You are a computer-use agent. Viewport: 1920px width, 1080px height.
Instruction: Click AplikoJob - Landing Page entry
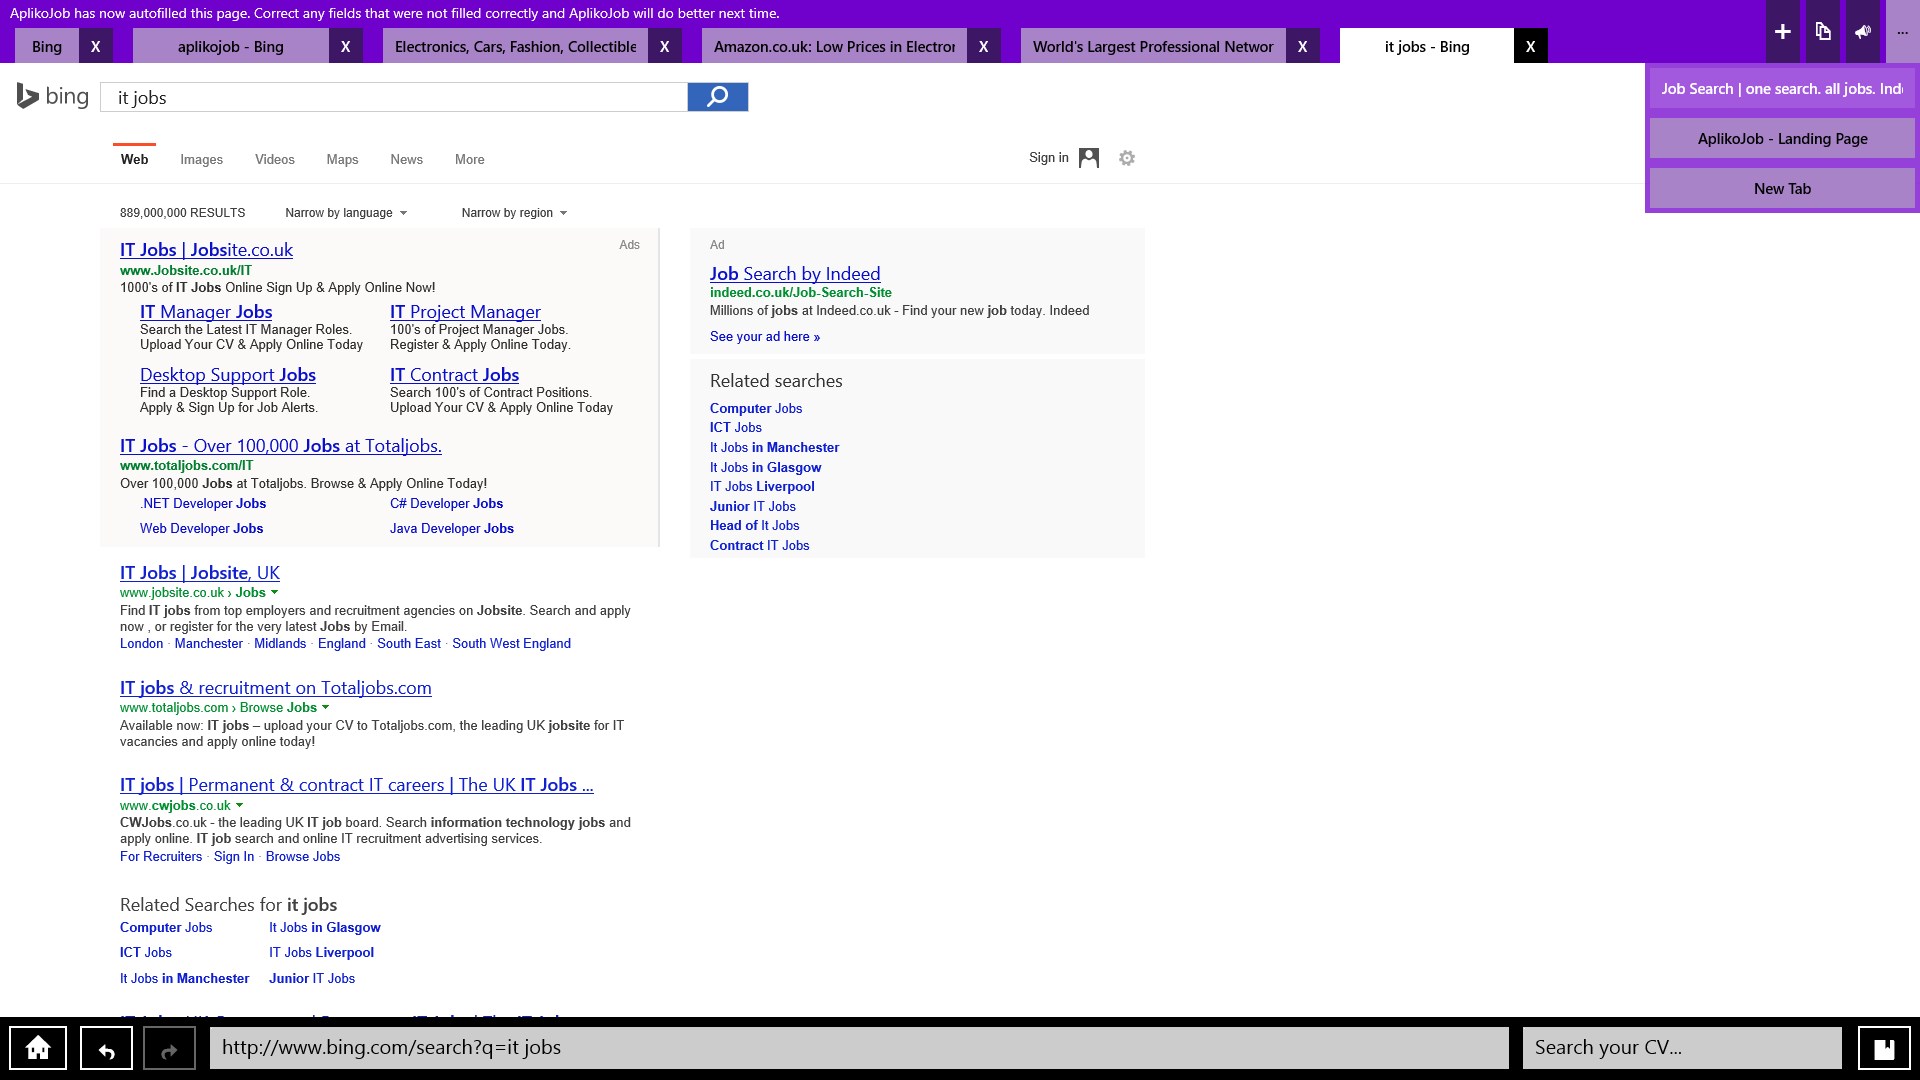tap(1782, 139)
